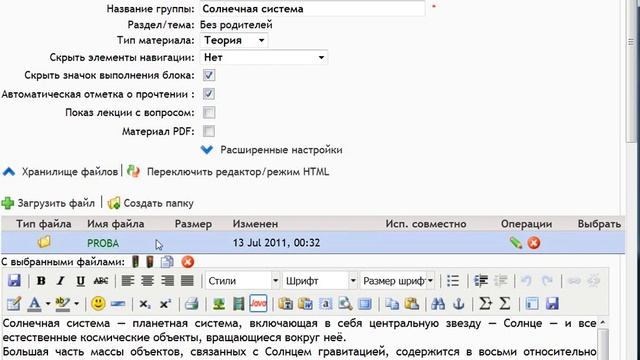Image resolution: width=640 pixels, height=360 pixels.
Task: Edit PROBA folder with pencil icon
Action: 516,243
